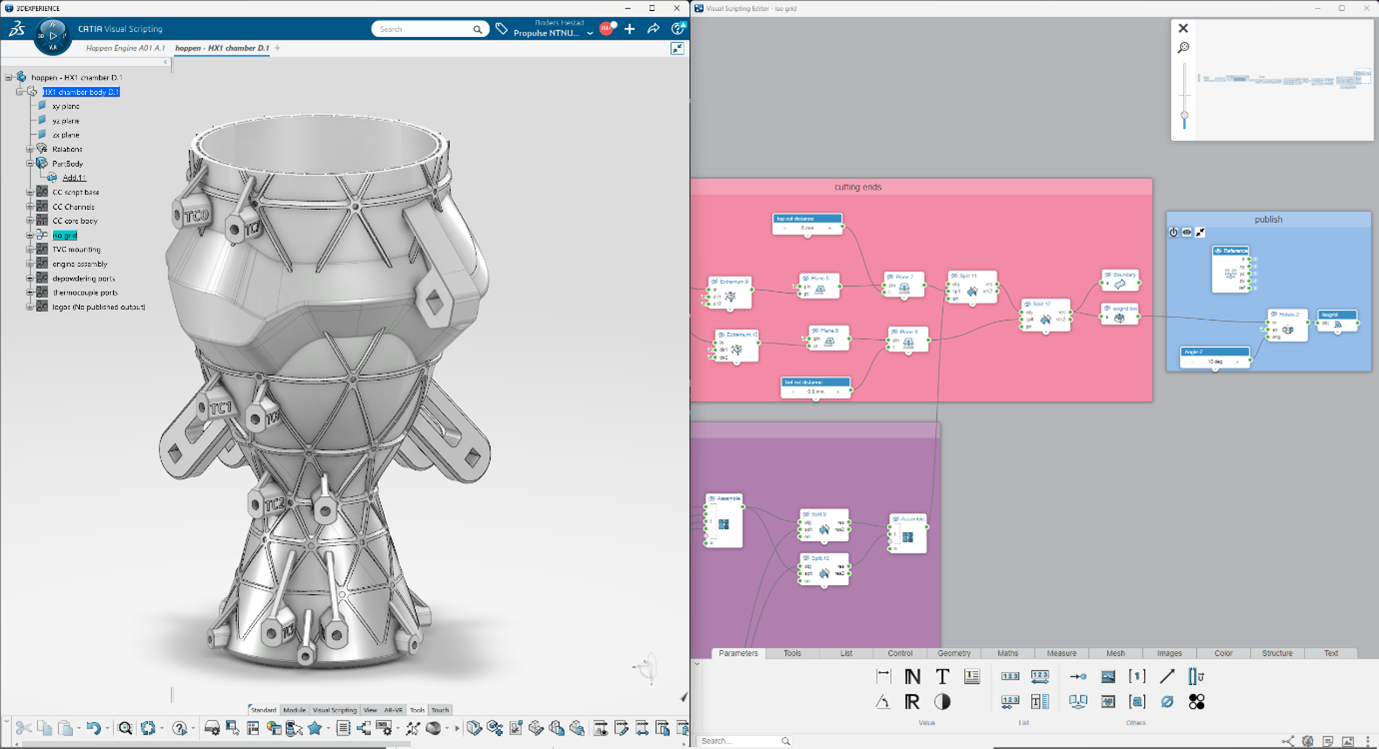Expand the thermocouple ports tree node

(x=30, y=292)
